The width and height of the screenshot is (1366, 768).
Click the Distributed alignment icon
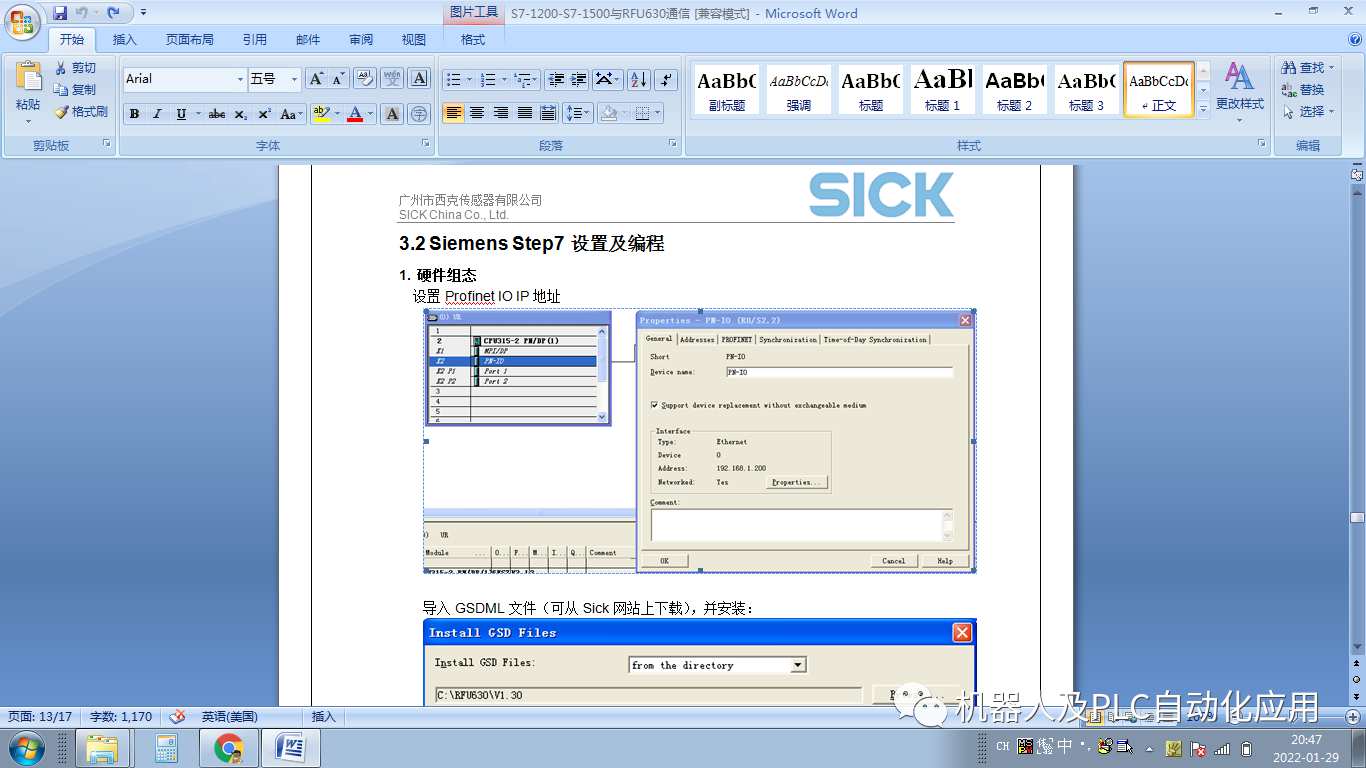click(x=548, y=113)
